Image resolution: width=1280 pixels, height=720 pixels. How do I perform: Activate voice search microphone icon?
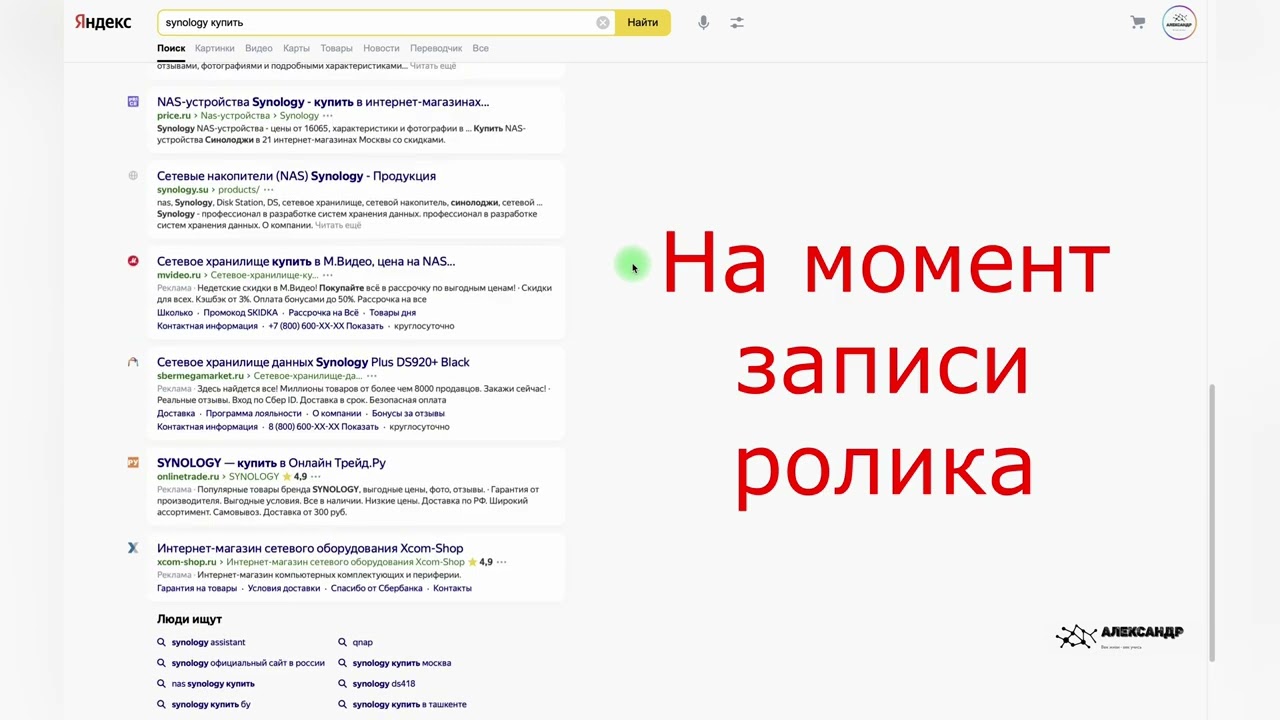[x=704, y=22]
